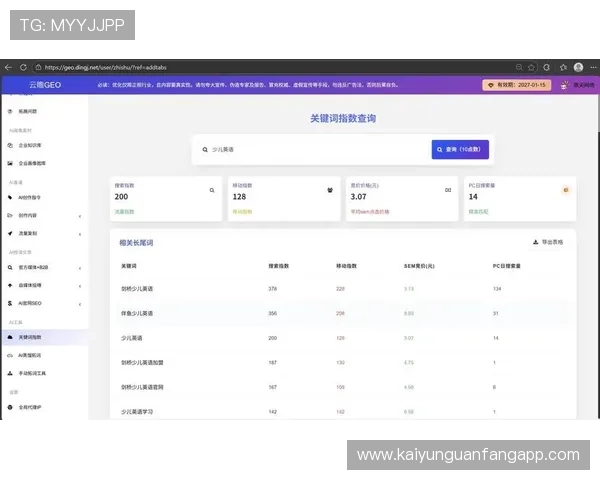Click the tag icon for AI创作指令
The height and width of the screenshot is (480, 600).
coord(10,198)
